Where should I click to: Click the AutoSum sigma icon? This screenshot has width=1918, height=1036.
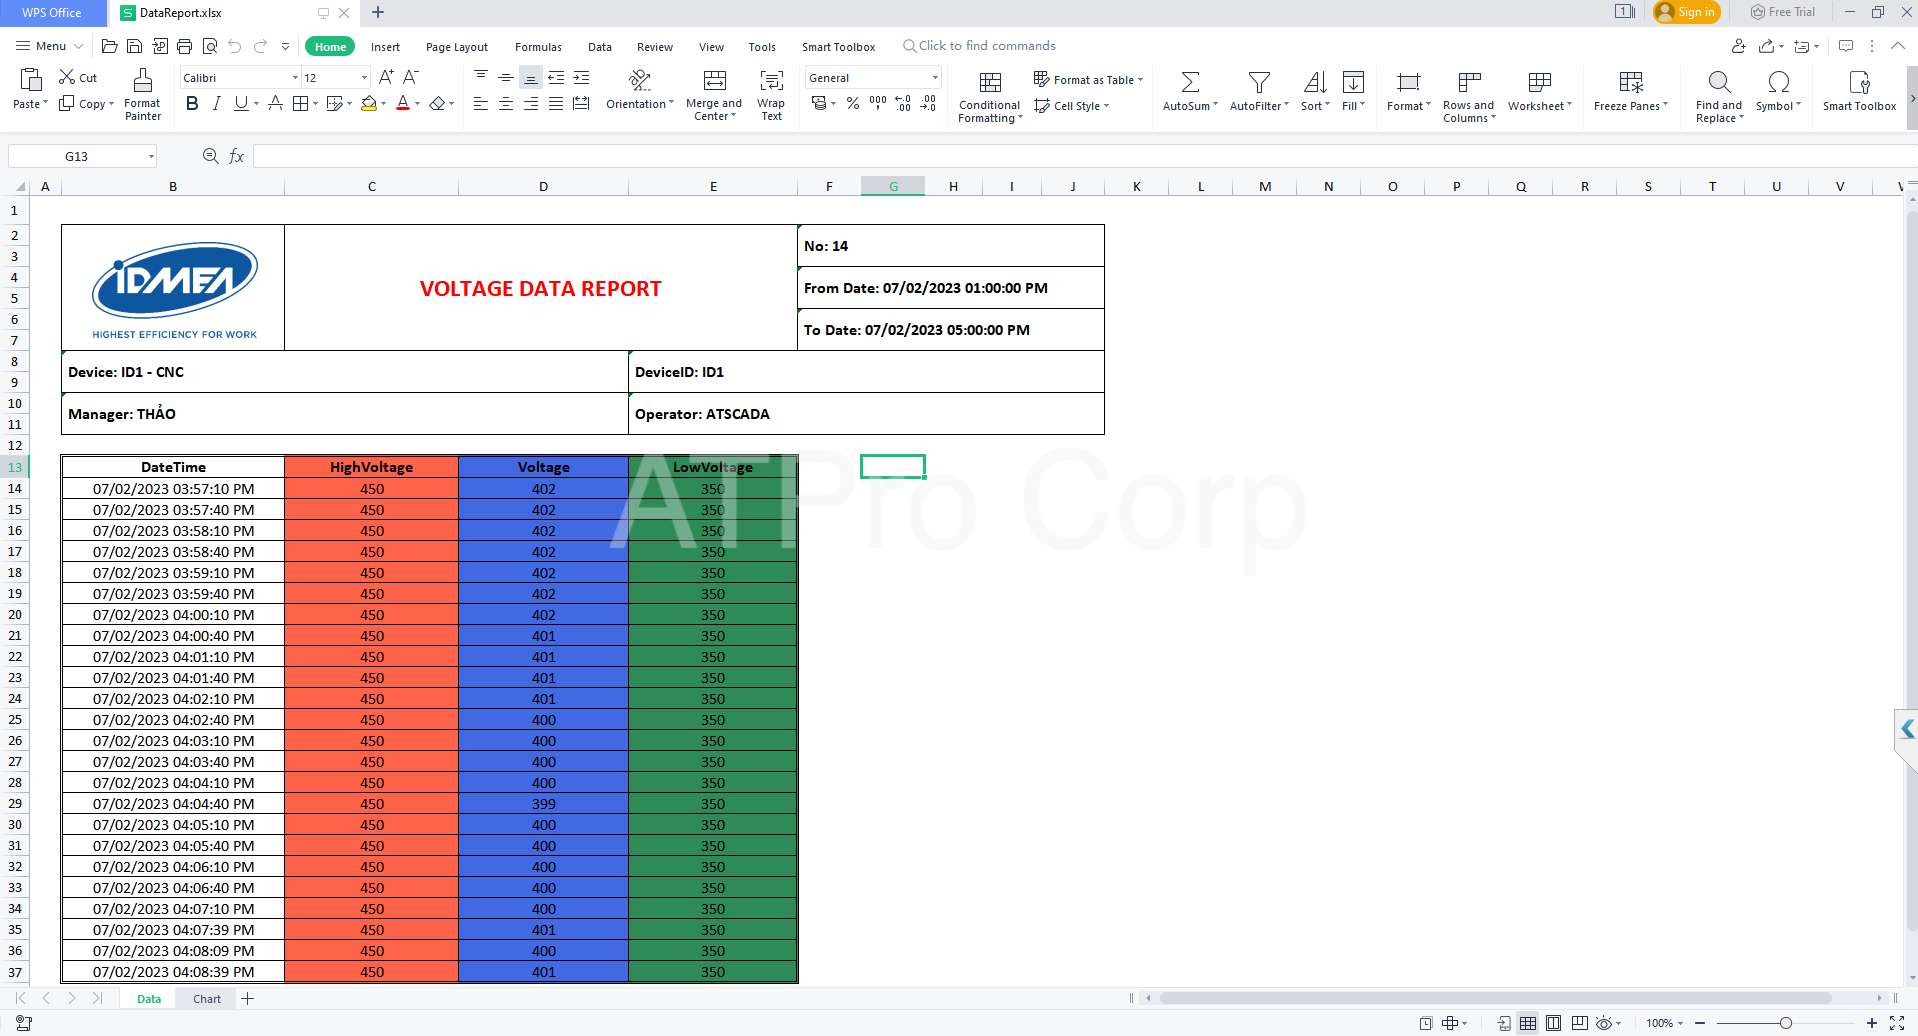pyautogui.click(x=1190, y=82)
